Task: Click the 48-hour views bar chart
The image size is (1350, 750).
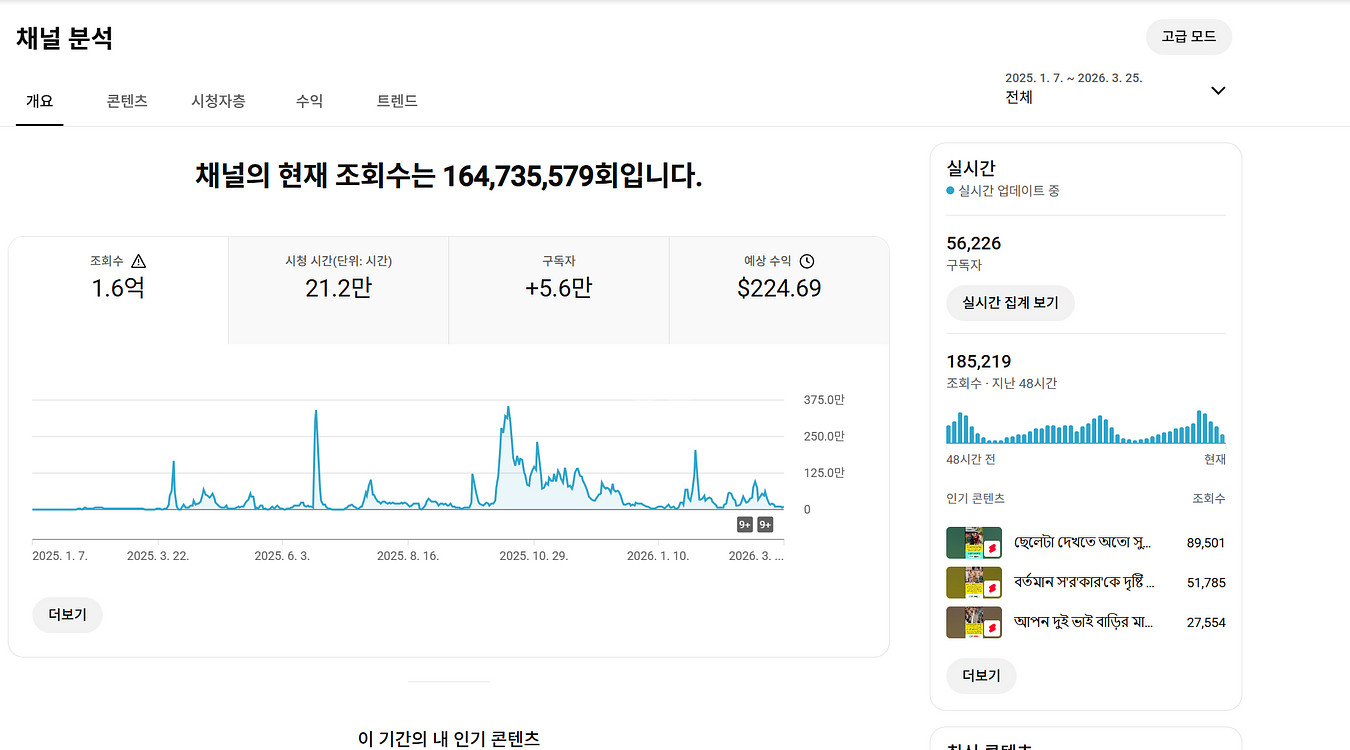Action: (x=1085, y=428)
